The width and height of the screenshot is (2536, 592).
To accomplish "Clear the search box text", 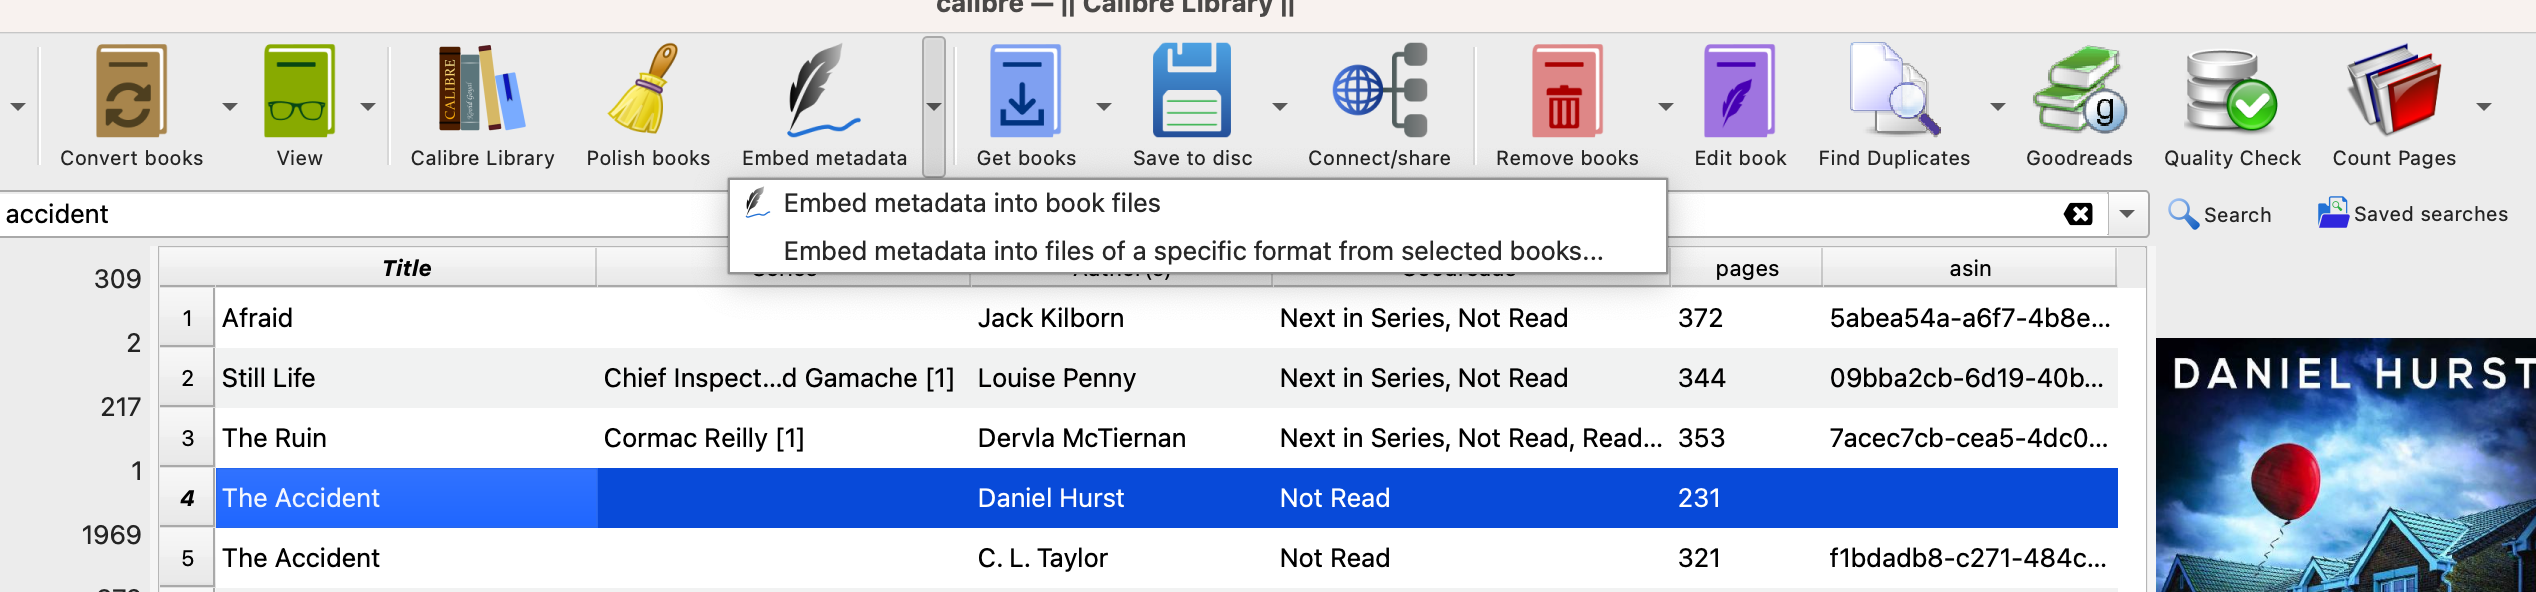I will point(2078,214).
